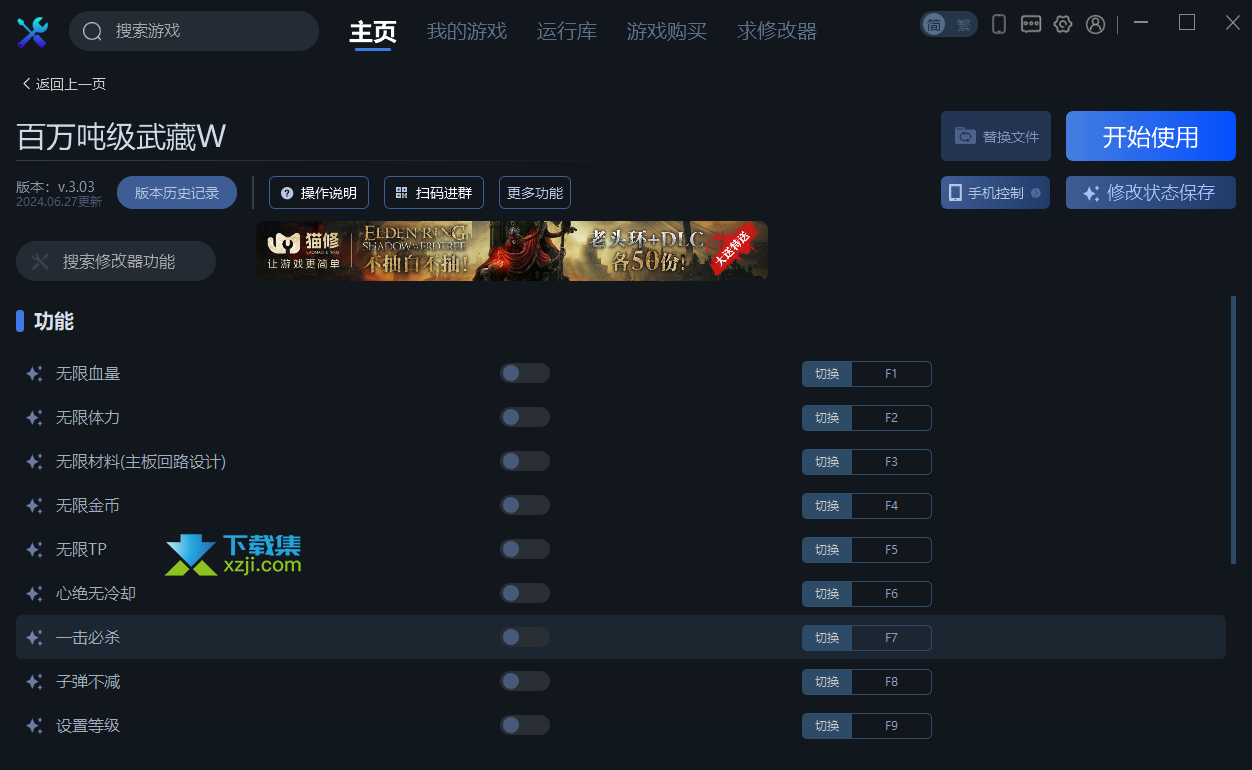Toggle the 一击必杀 switch
This screenshot has width=1252, height=770.
[525, 637]
